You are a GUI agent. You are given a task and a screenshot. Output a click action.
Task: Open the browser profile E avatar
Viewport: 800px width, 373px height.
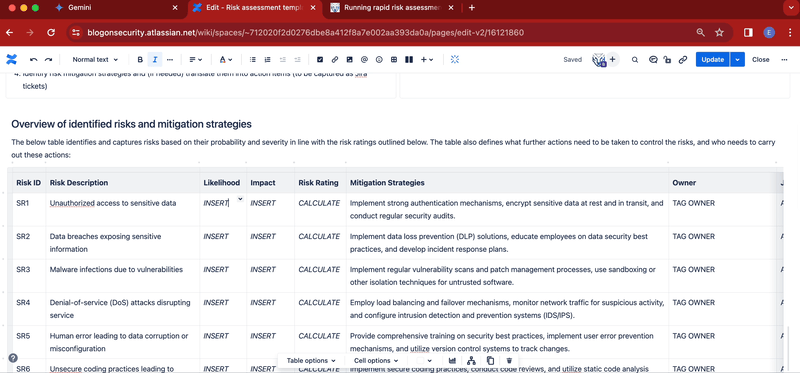tap(769, 33)
